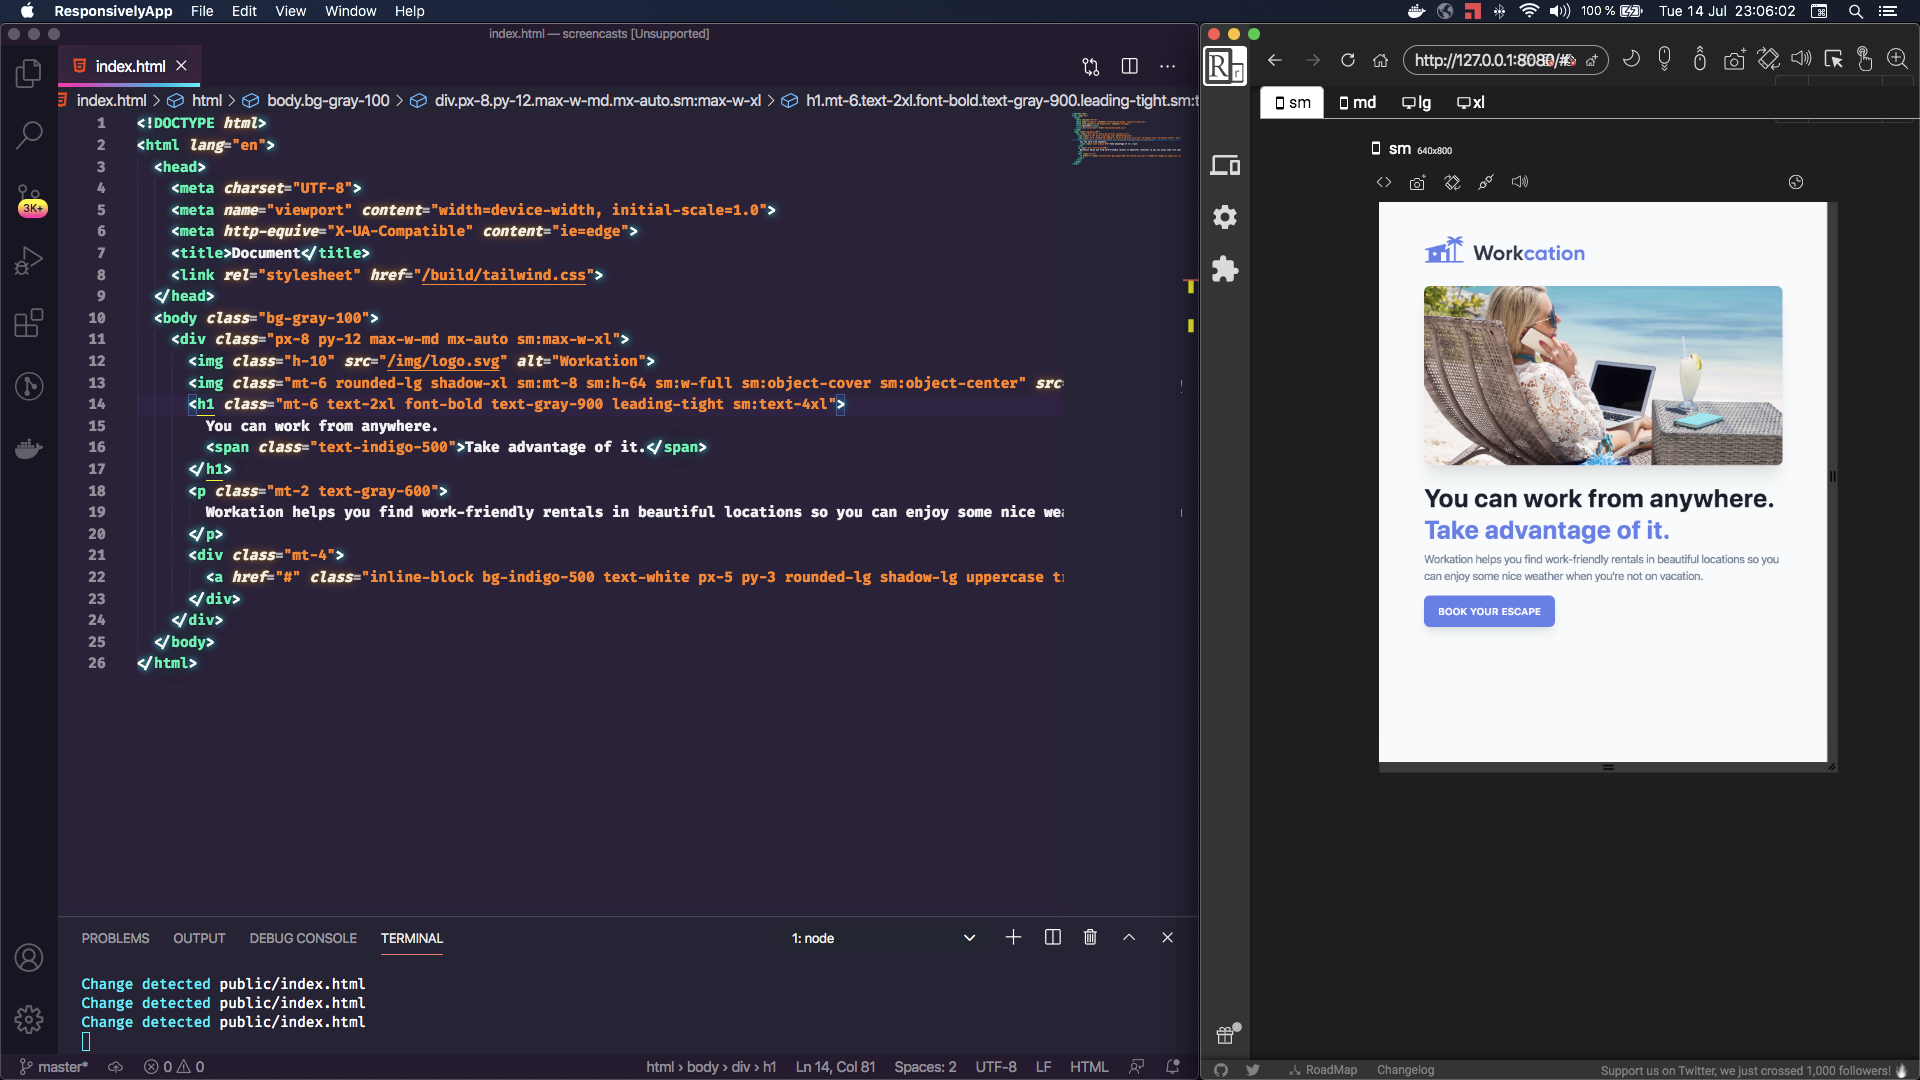Rotate all devices in ResponsivelyApp
Image resolution: width=1920 pixels, height=1080 pixels.
click(1768, 60)
